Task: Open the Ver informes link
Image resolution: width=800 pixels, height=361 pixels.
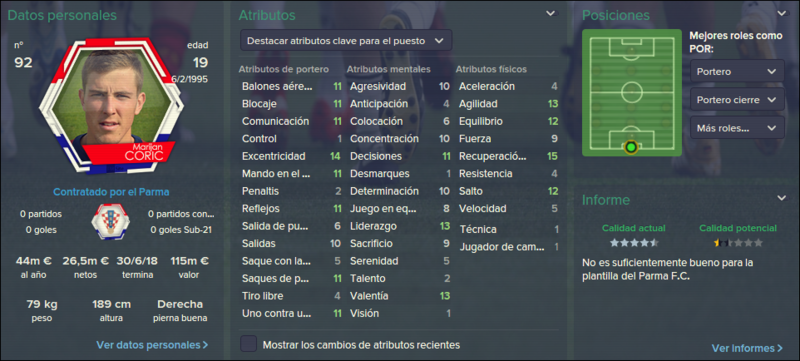Action: tap(747, 348)
